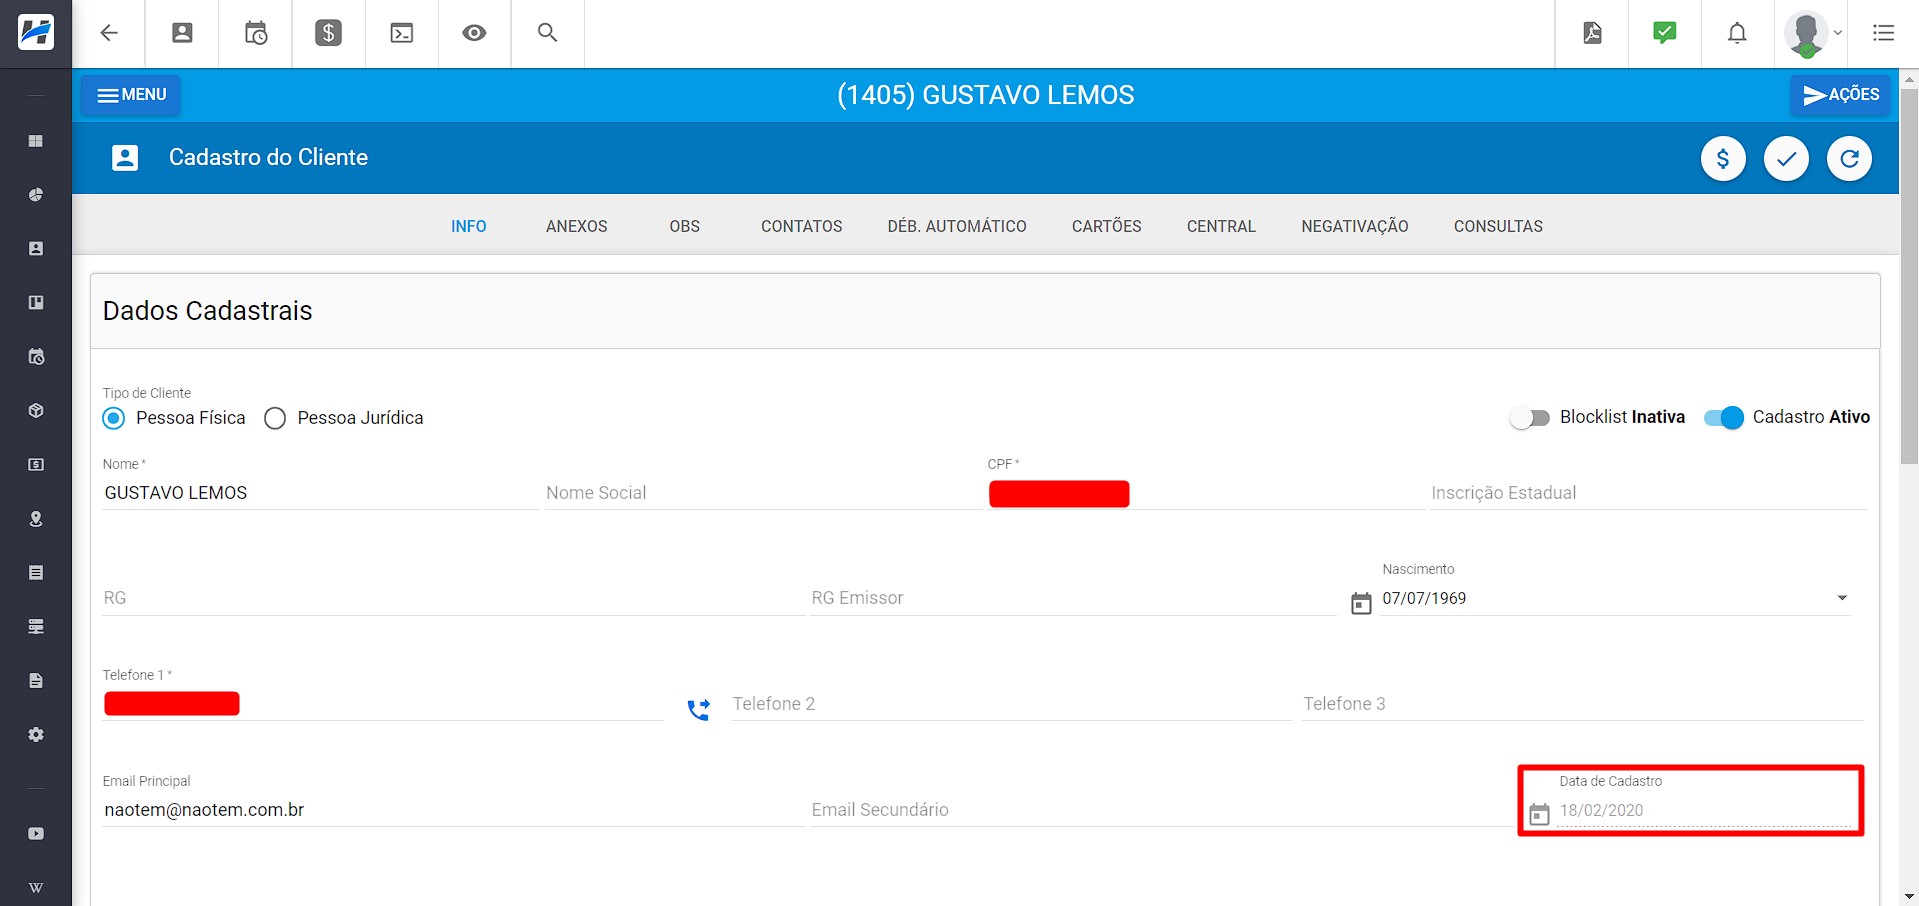Click the Inscrição Estadual field
1919x906 pixels.
pyautogui.click(x=1648, y=493)
